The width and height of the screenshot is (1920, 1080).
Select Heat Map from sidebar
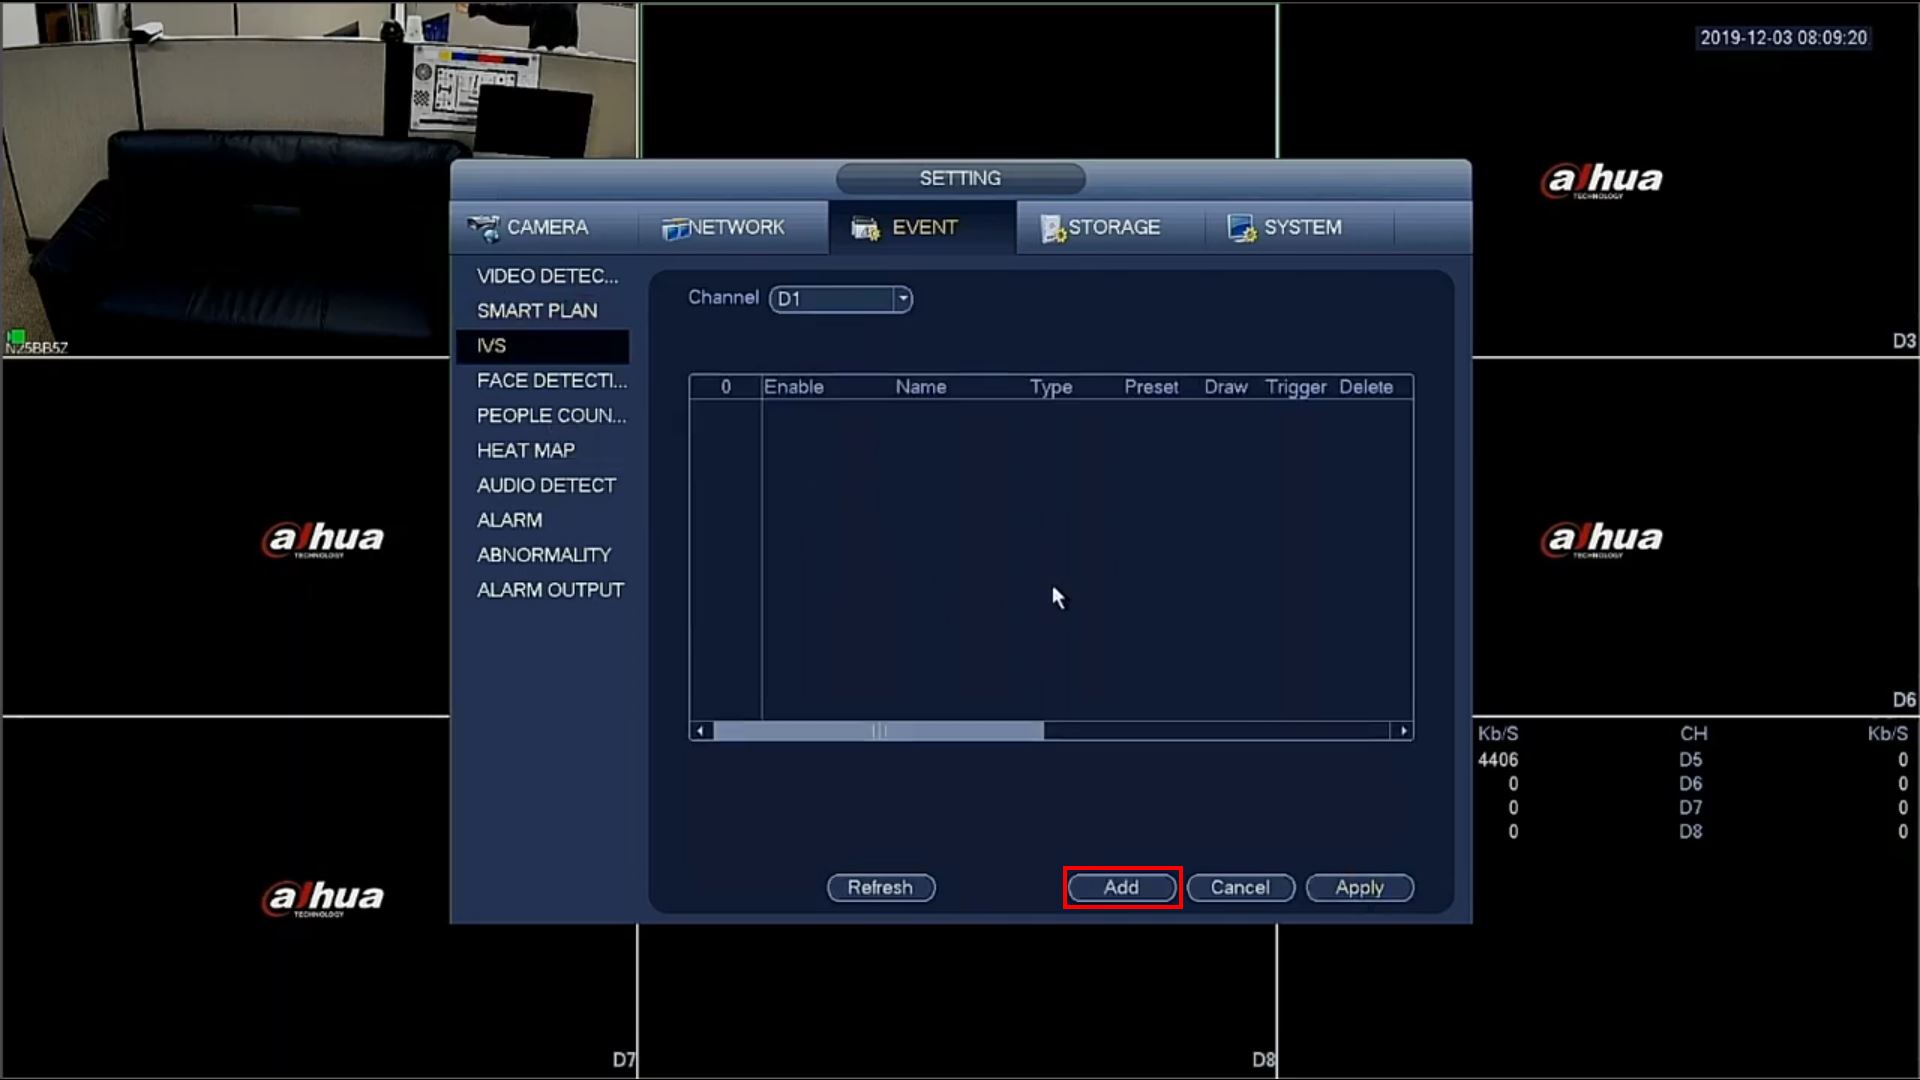pos(526,451)
